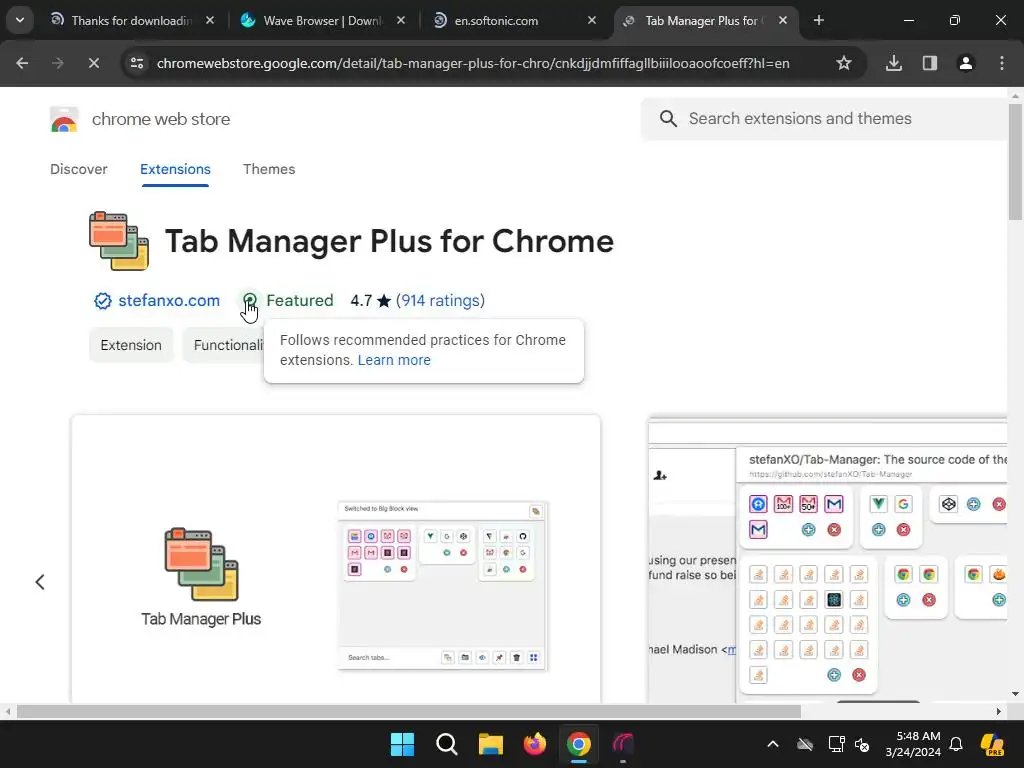Image resolution: width=1024 pixels, height=768 pixels.
Task: Open the Themes section
Action: (x=269, y=169)
